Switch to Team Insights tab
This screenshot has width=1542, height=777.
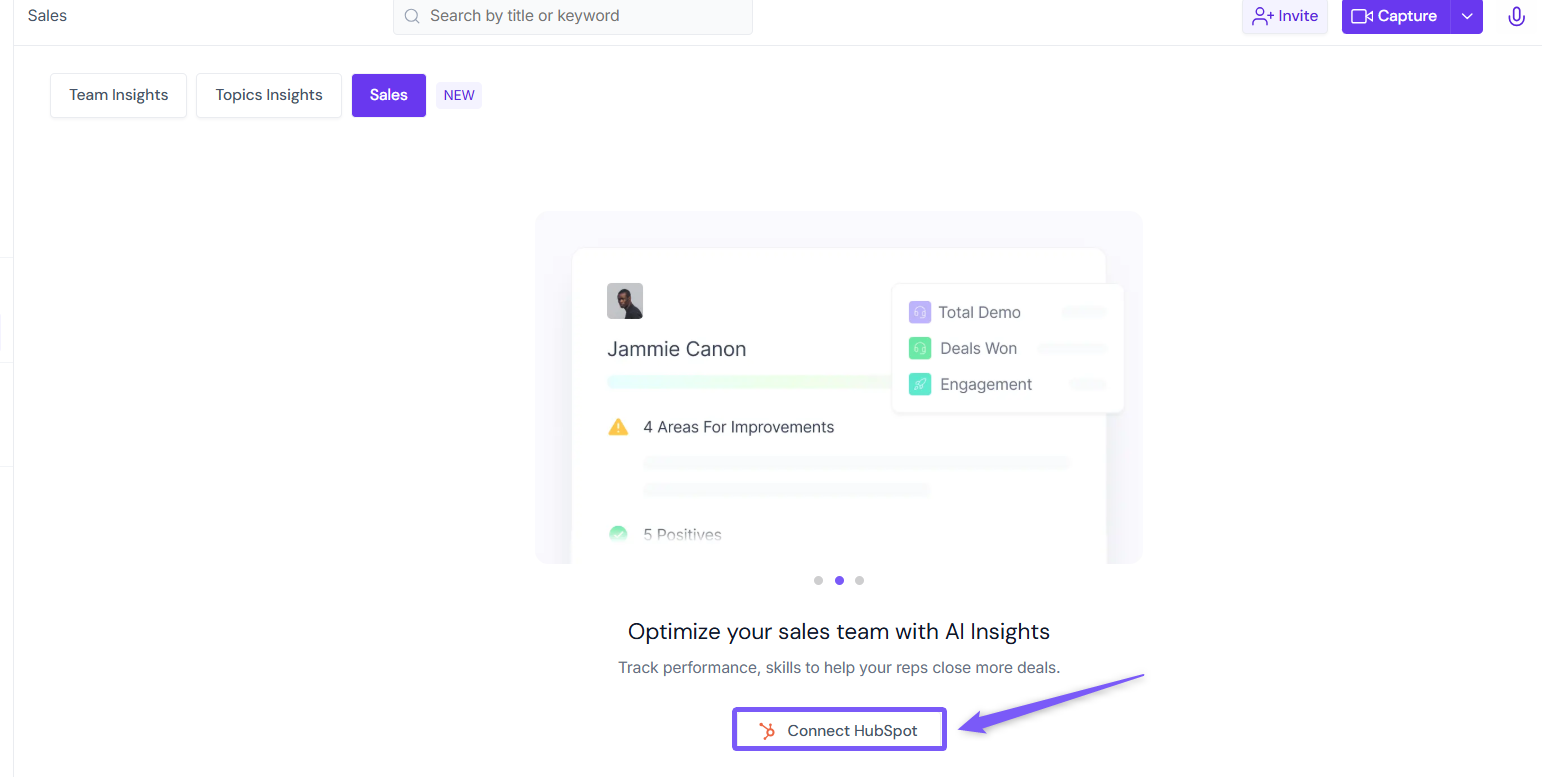(x=118, y=95)
